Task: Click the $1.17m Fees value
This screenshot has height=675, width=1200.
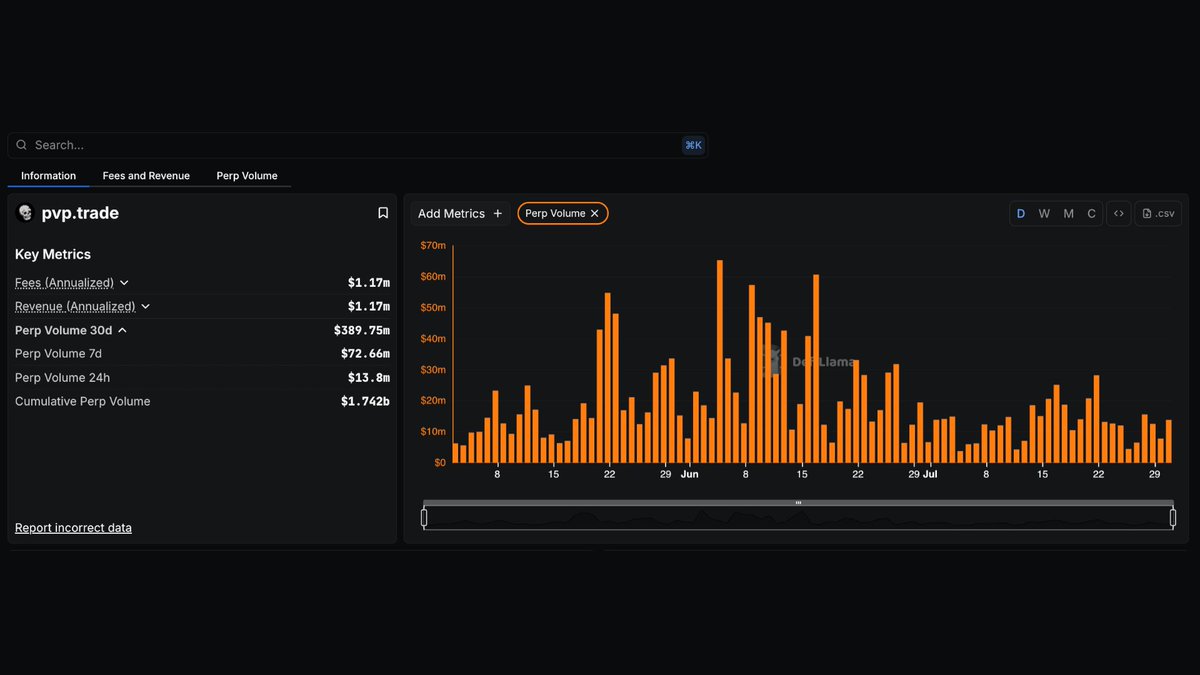Action: (x=369, y=283)
